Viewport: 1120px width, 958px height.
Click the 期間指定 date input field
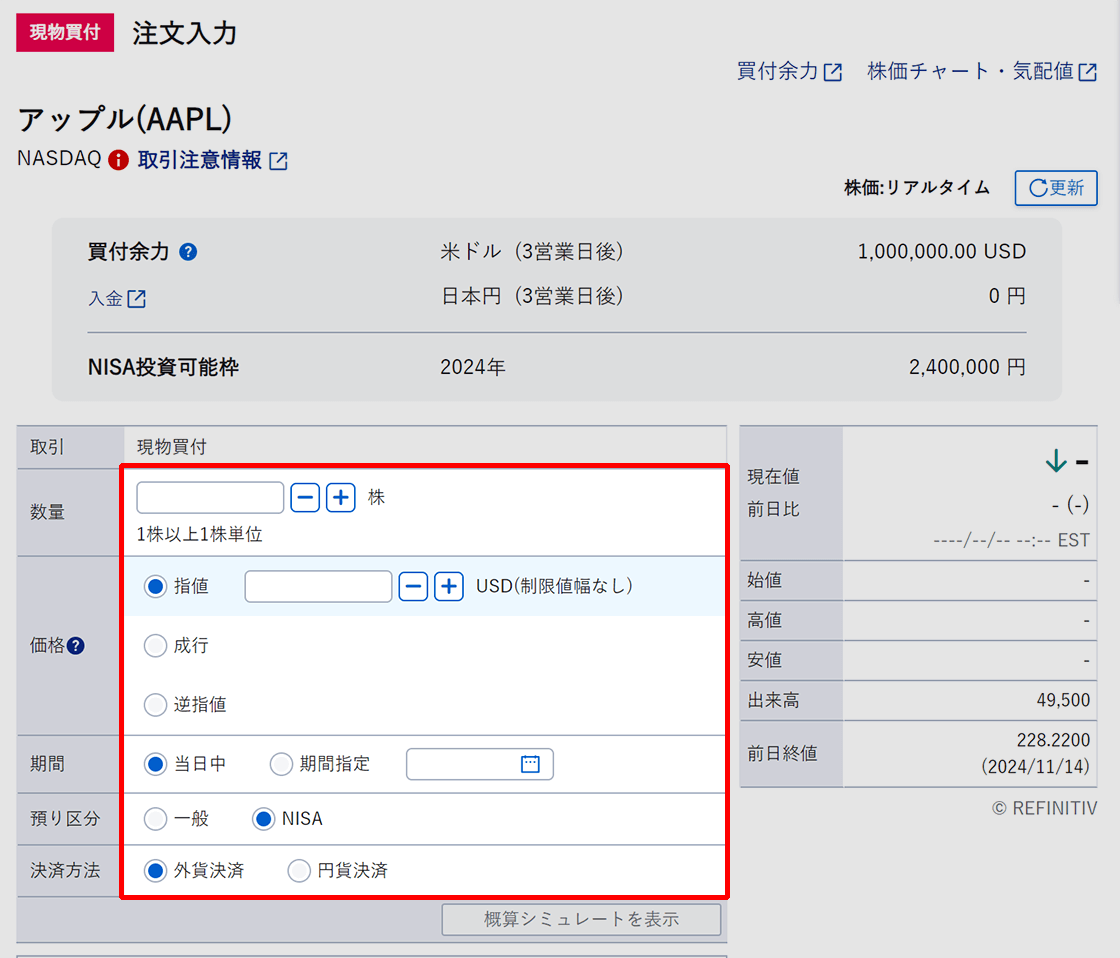tap(479, 764)
